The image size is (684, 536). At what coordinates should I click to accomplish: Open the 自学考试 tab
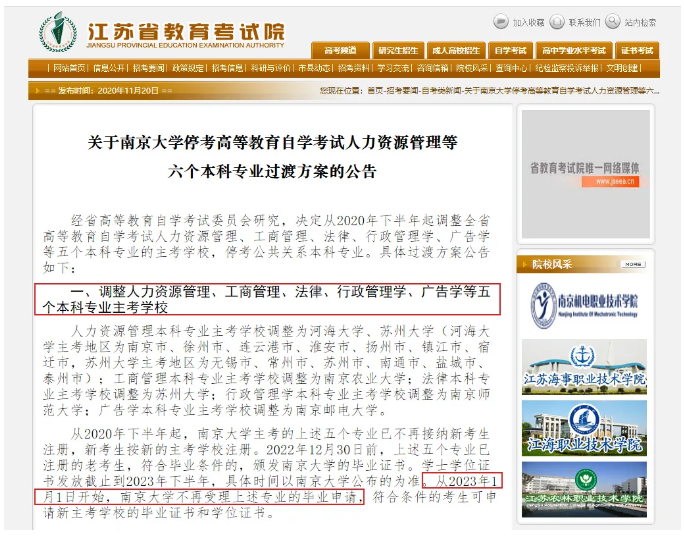pyautogui.click(x=510, y=51)
